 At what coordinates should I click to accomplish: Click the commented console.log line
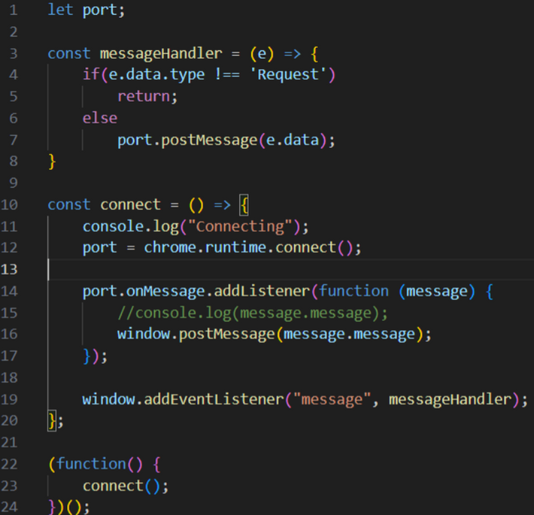(252, 313)
